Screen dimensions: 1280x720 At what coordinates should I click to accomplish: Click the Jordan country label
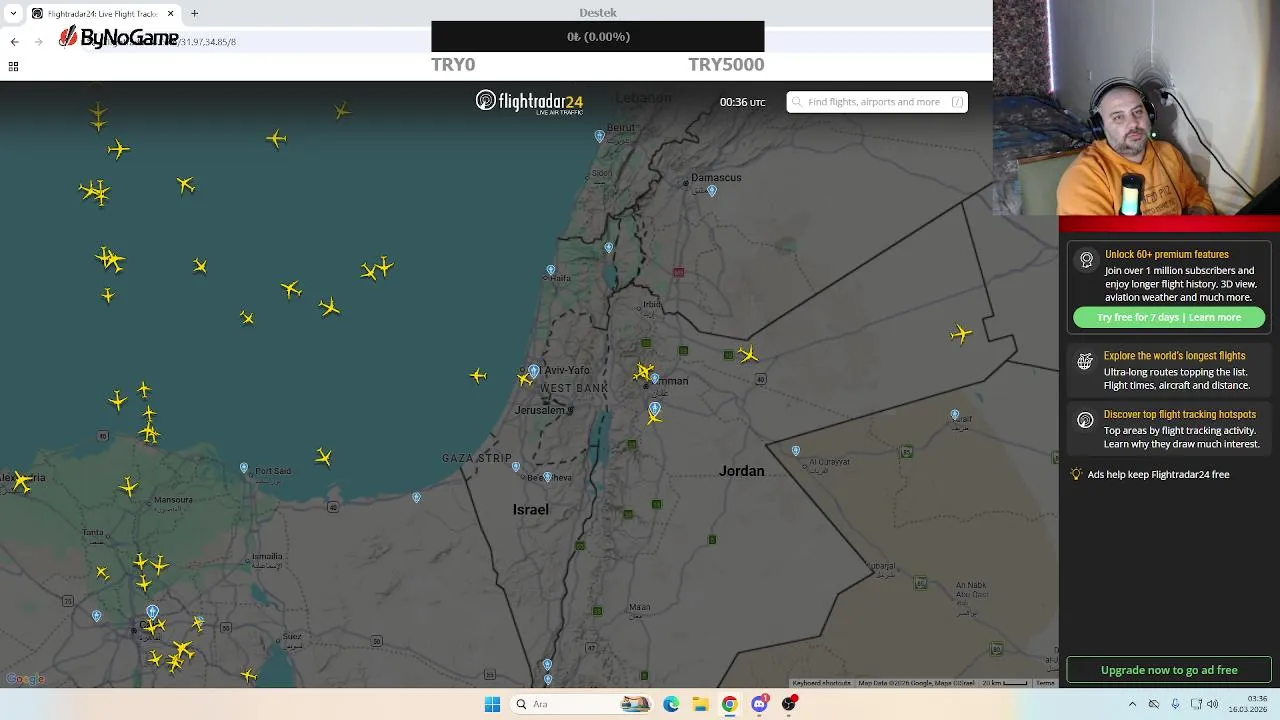pyautogui.click(x=741, y=471)
